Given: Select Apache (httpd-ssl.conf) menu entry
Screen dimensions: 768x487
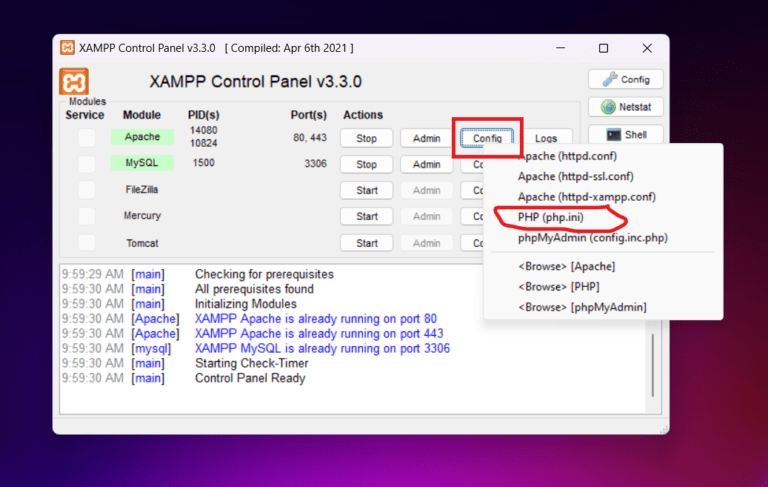Looking at the screenshot, I should (576, 177).
